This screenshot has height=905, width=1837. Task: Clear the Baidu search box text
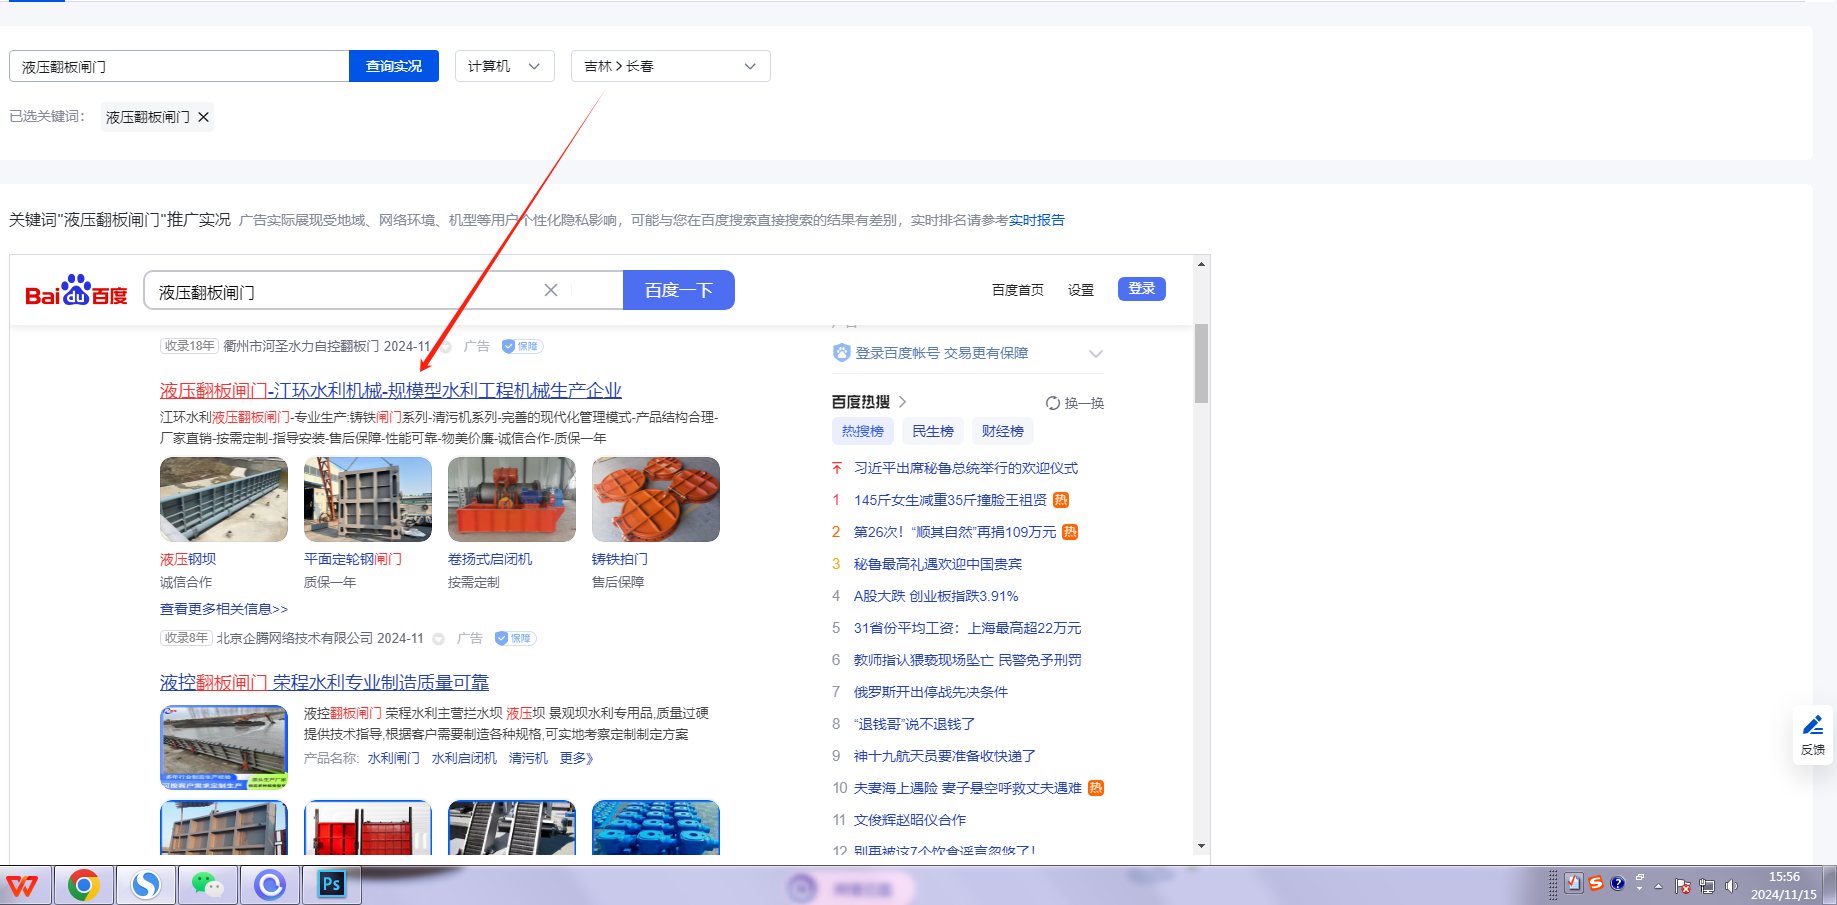550,290
